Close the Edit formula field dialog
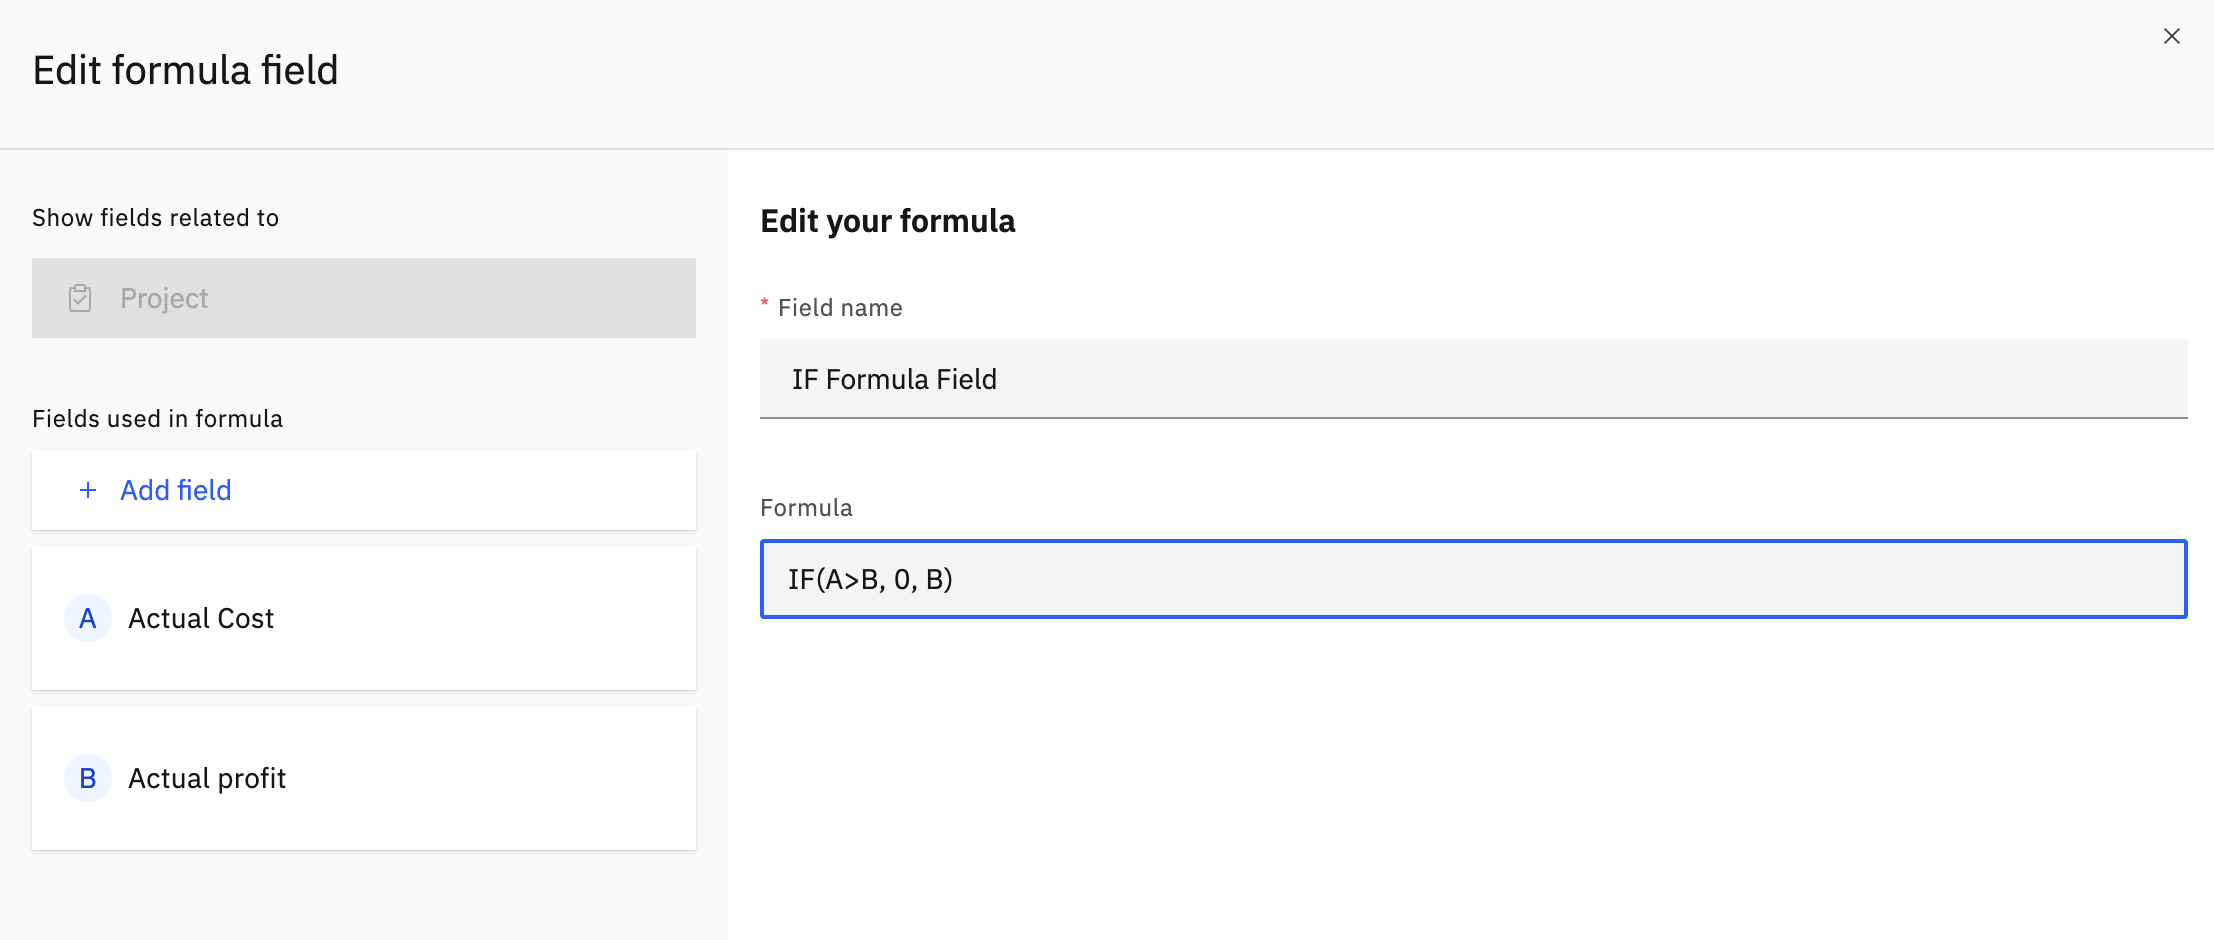2214x940 pixels. pyautogui.click(x=2171, y=36)
